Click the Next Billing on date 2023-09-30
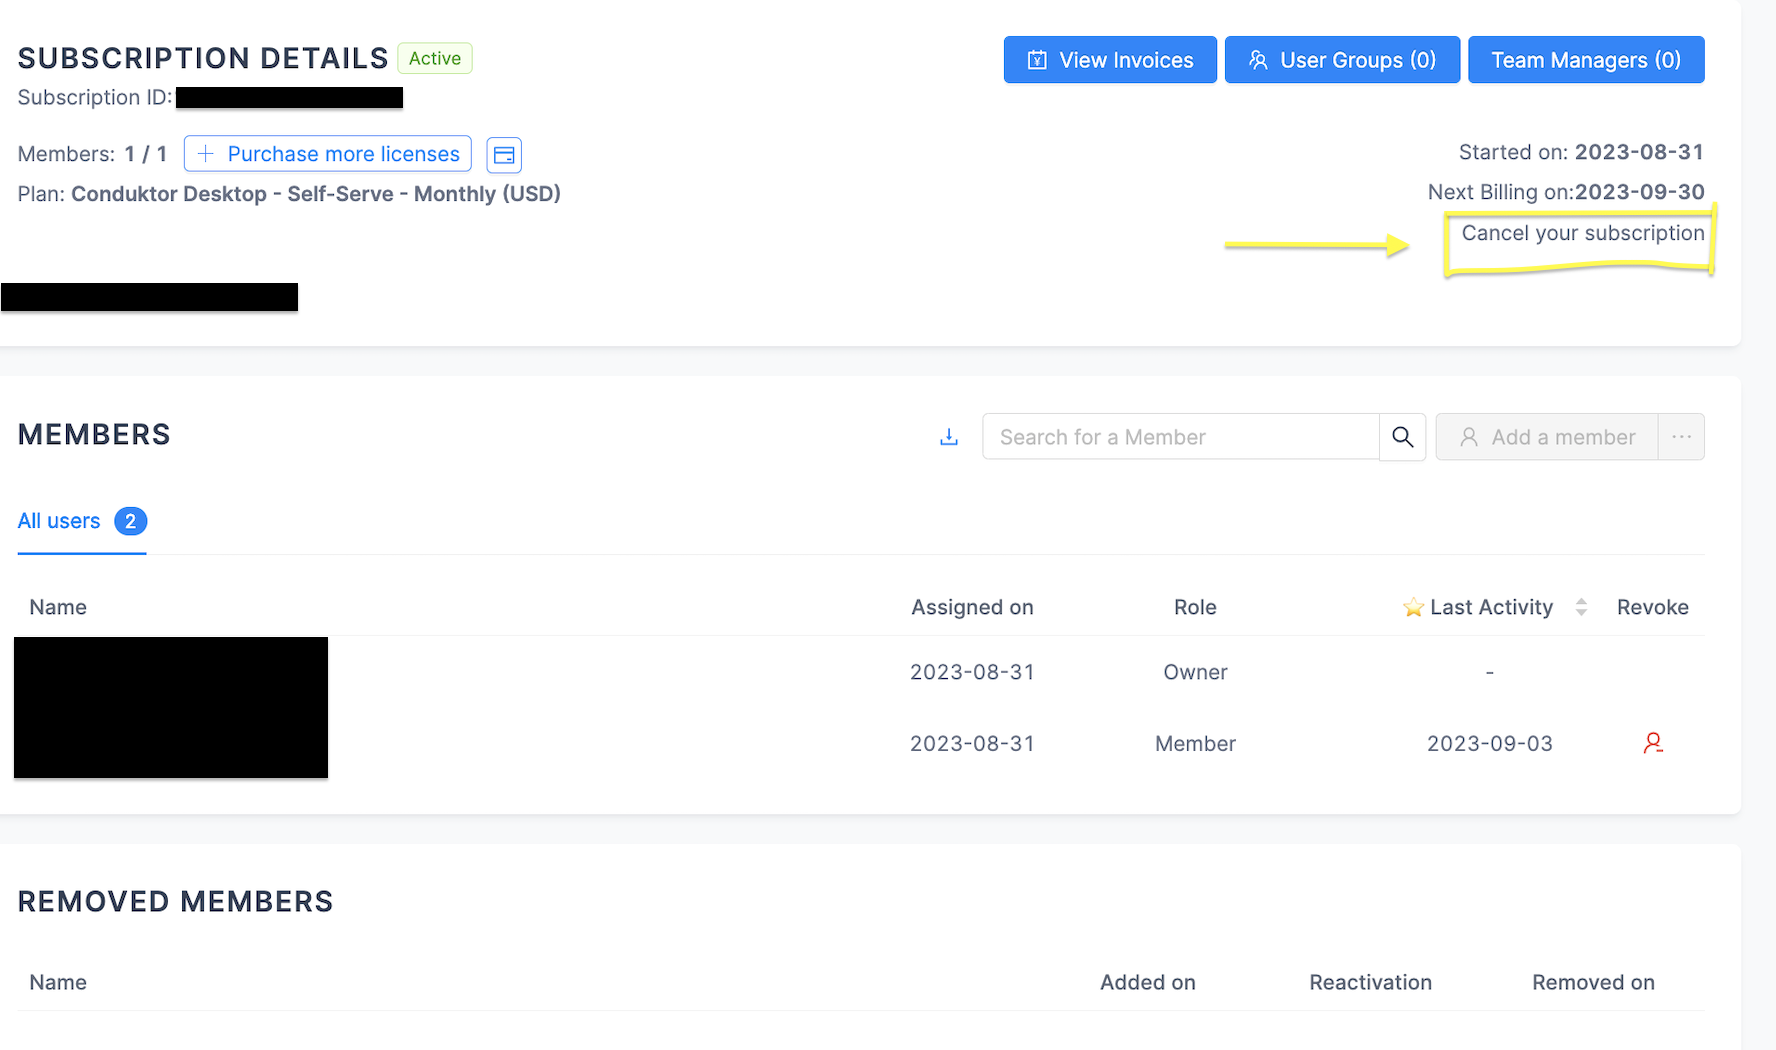Image resolution: width=1776 pixels, height=1050 pixels. [x=1639, y=192]
